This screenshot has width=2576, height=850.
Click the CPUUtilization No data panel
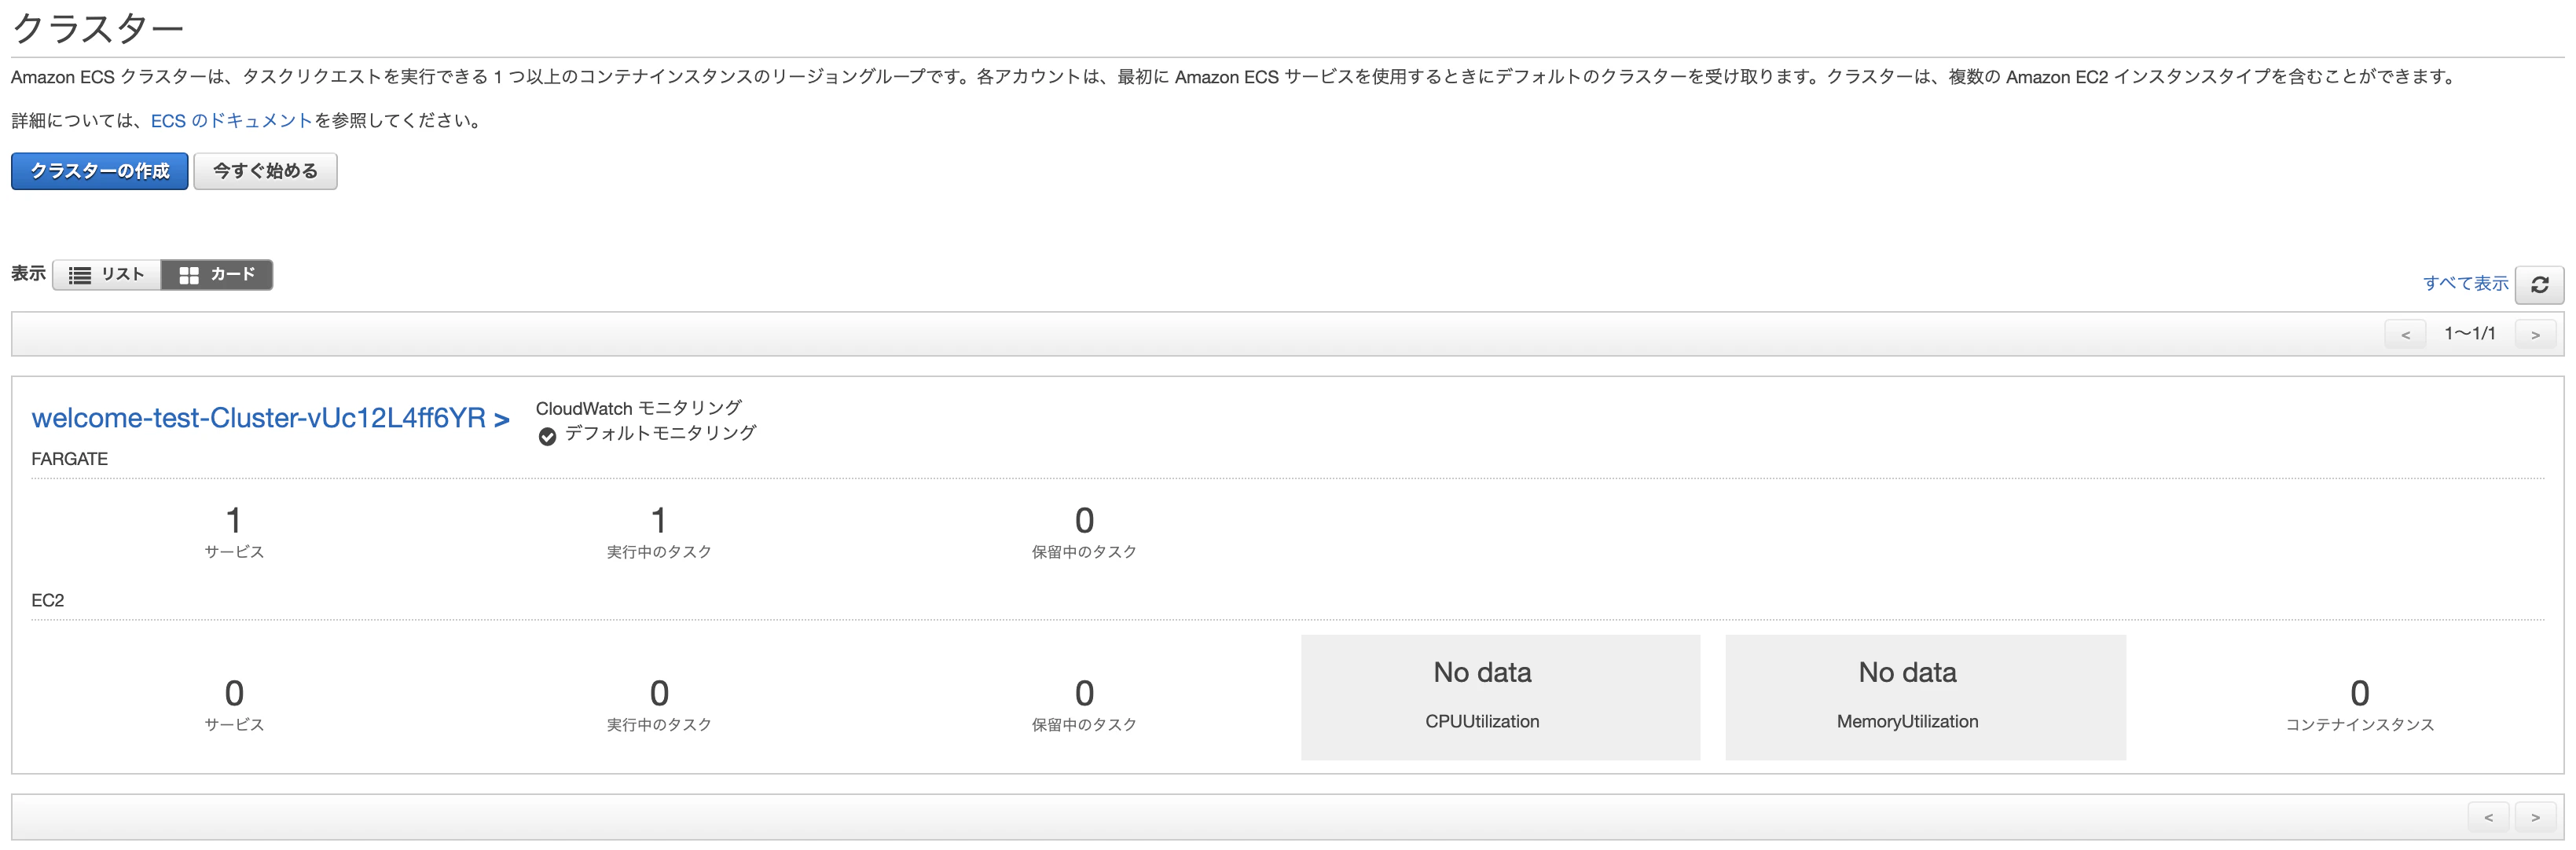(1500, 697)
